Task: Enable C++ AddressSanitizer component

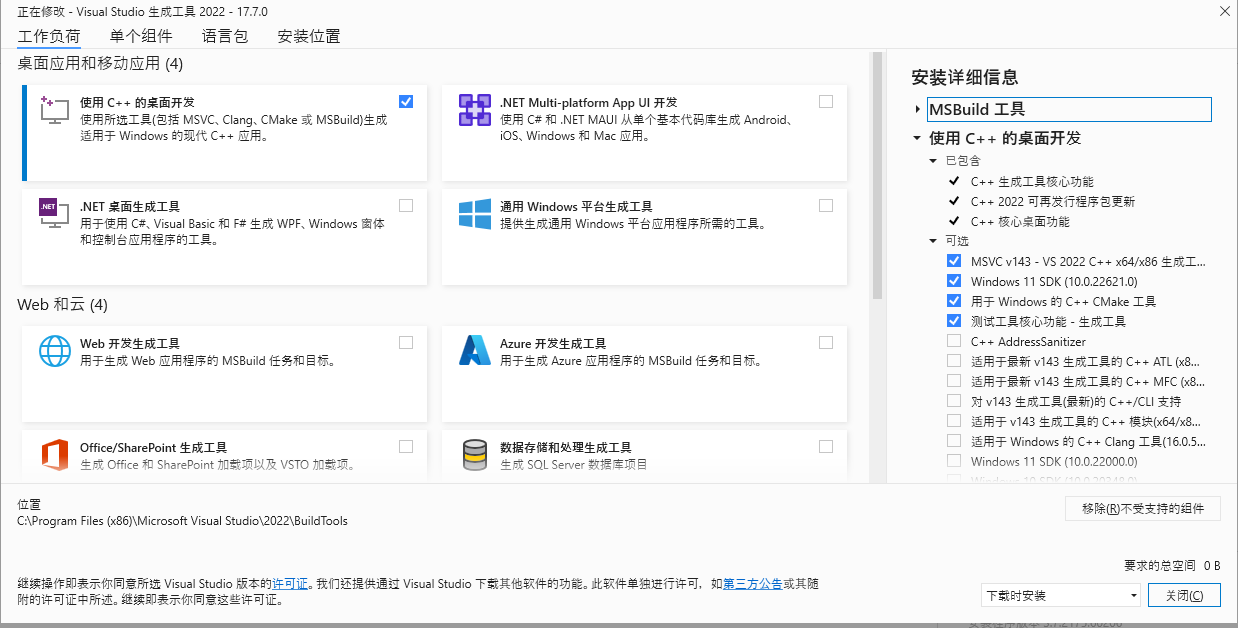Action: pyautogui.click(x=954, y=340)
